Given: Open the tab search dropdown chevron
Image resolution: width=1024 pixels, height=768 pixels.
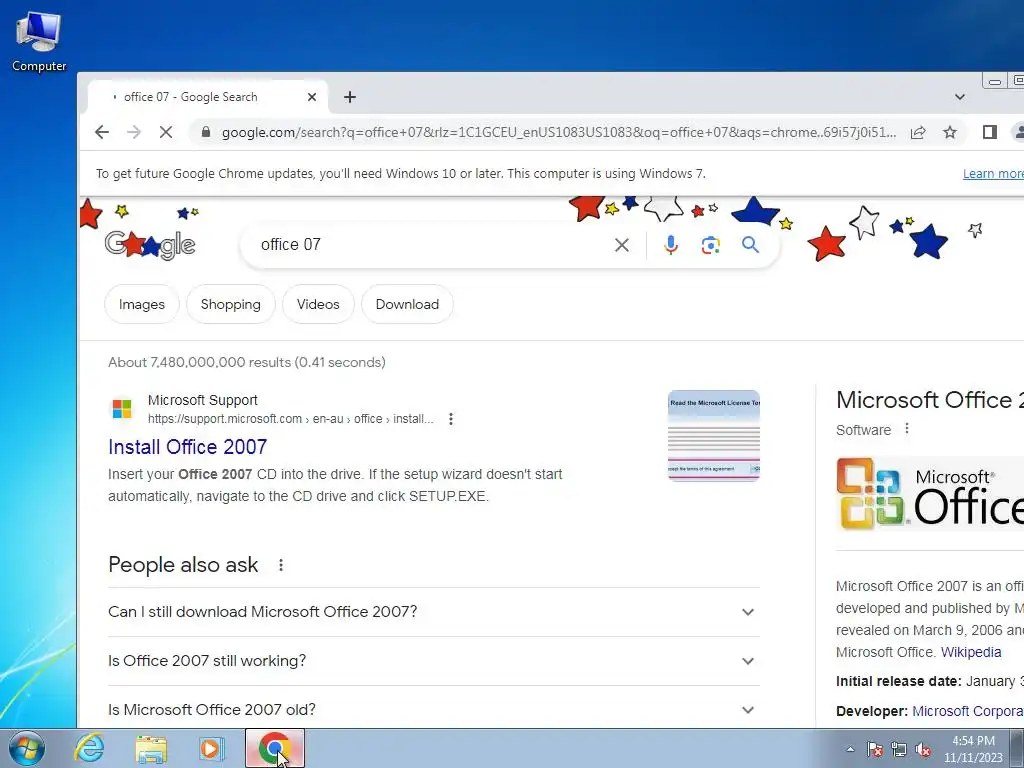Looking at the screenshot, I should [x=959, y=97].
